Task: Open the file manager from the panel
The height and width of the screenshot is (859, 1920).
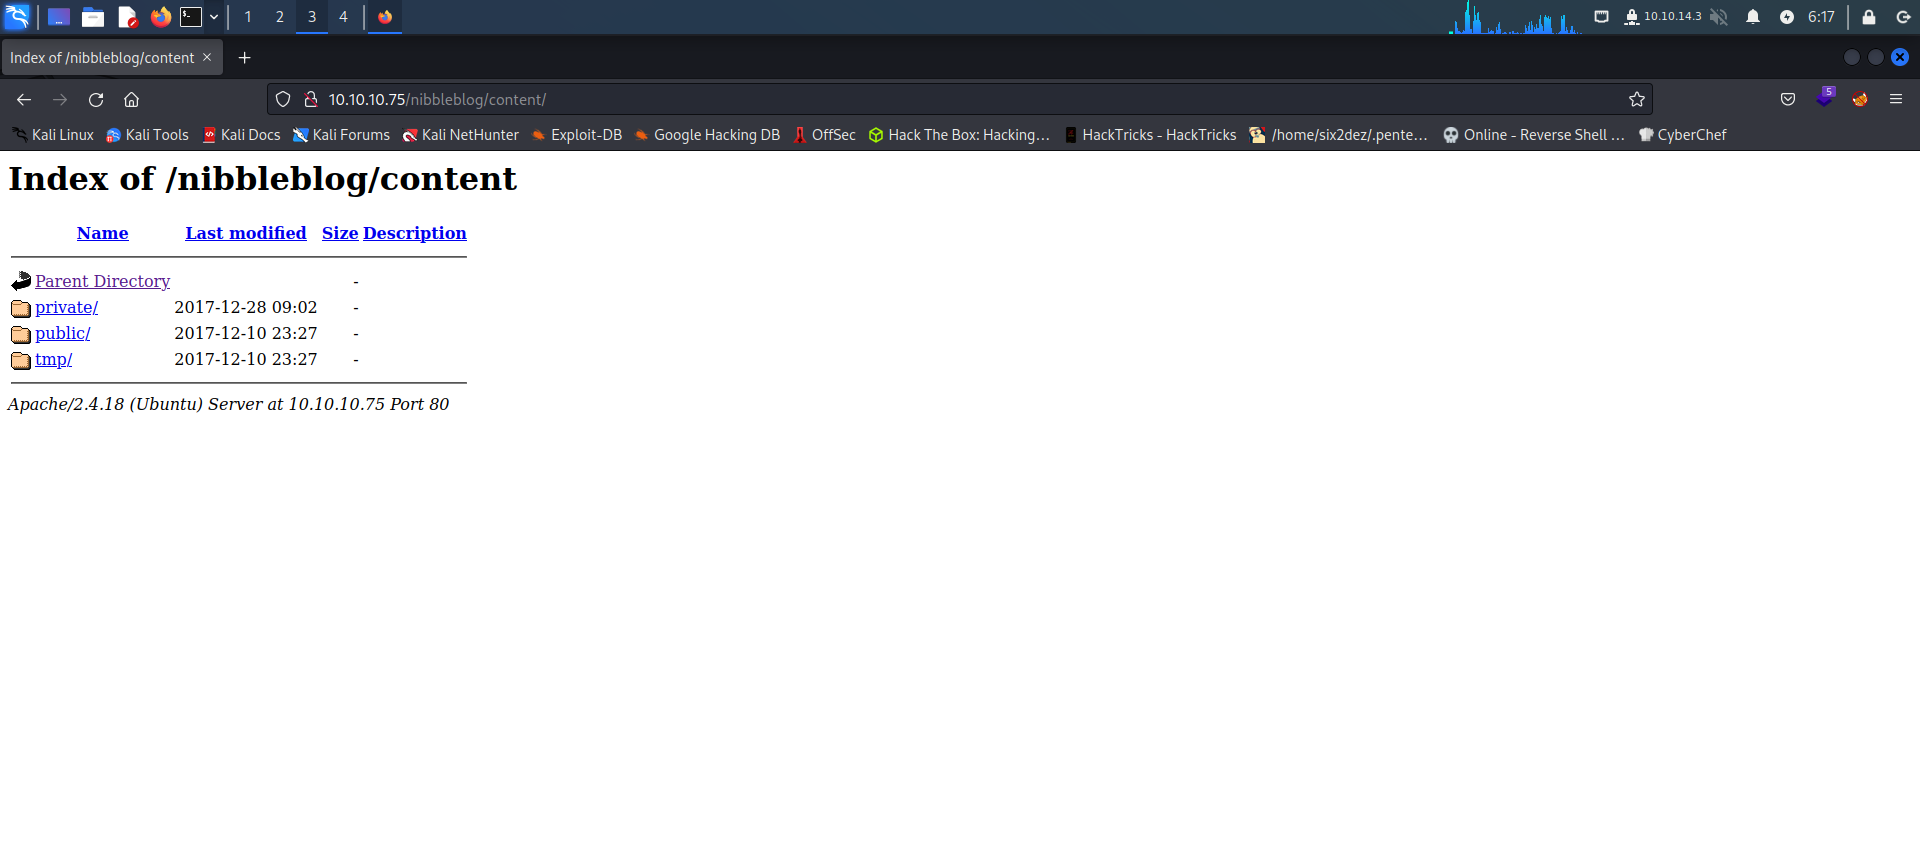Action: click(93, 17)
